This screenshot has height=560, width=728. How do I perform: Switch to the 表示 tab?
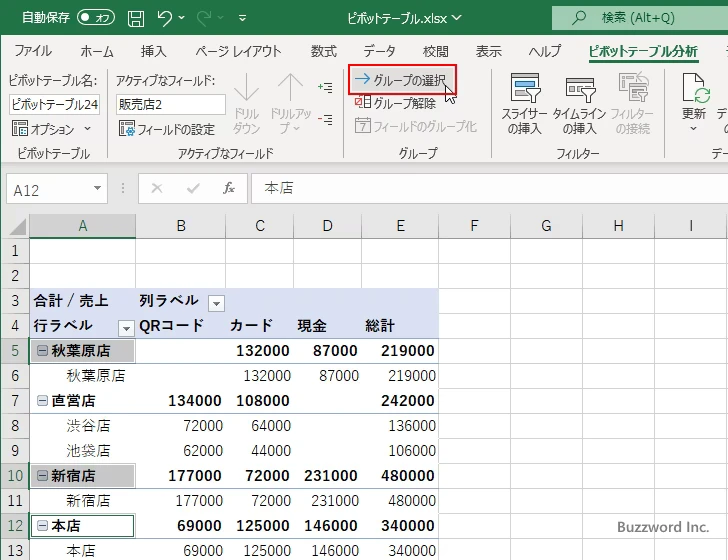488,51
